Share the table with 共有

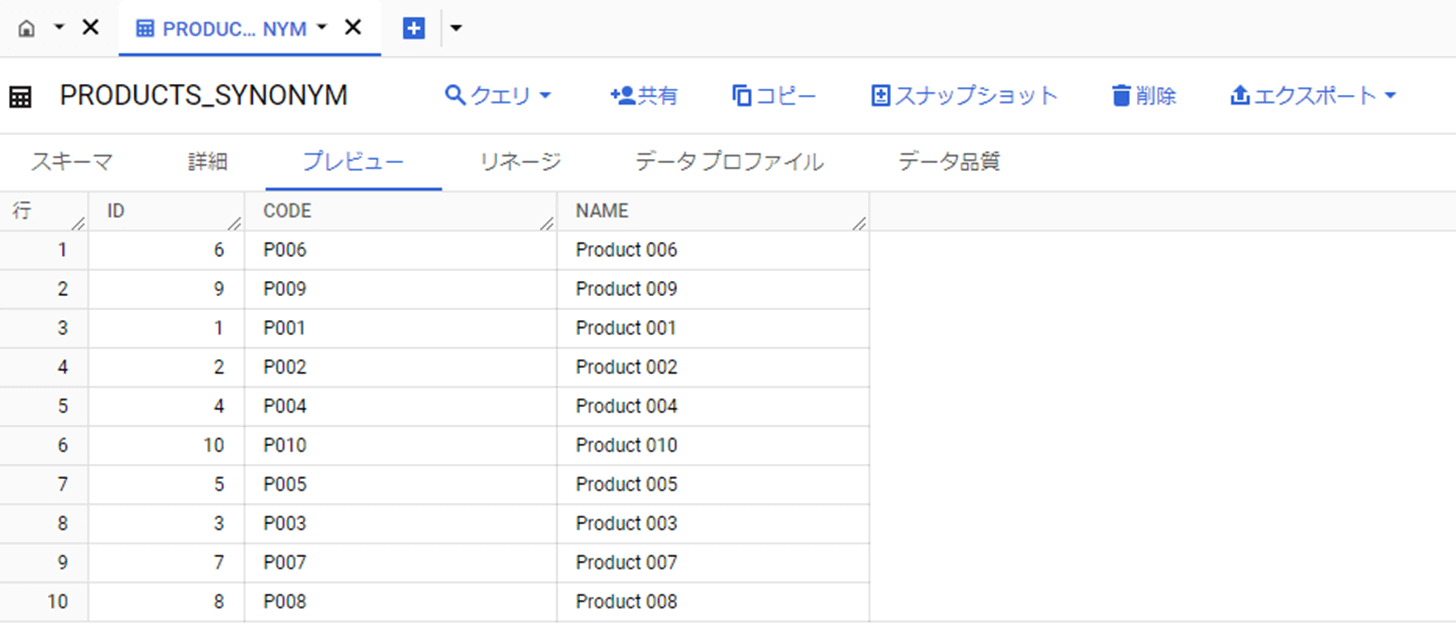(644, 96)
